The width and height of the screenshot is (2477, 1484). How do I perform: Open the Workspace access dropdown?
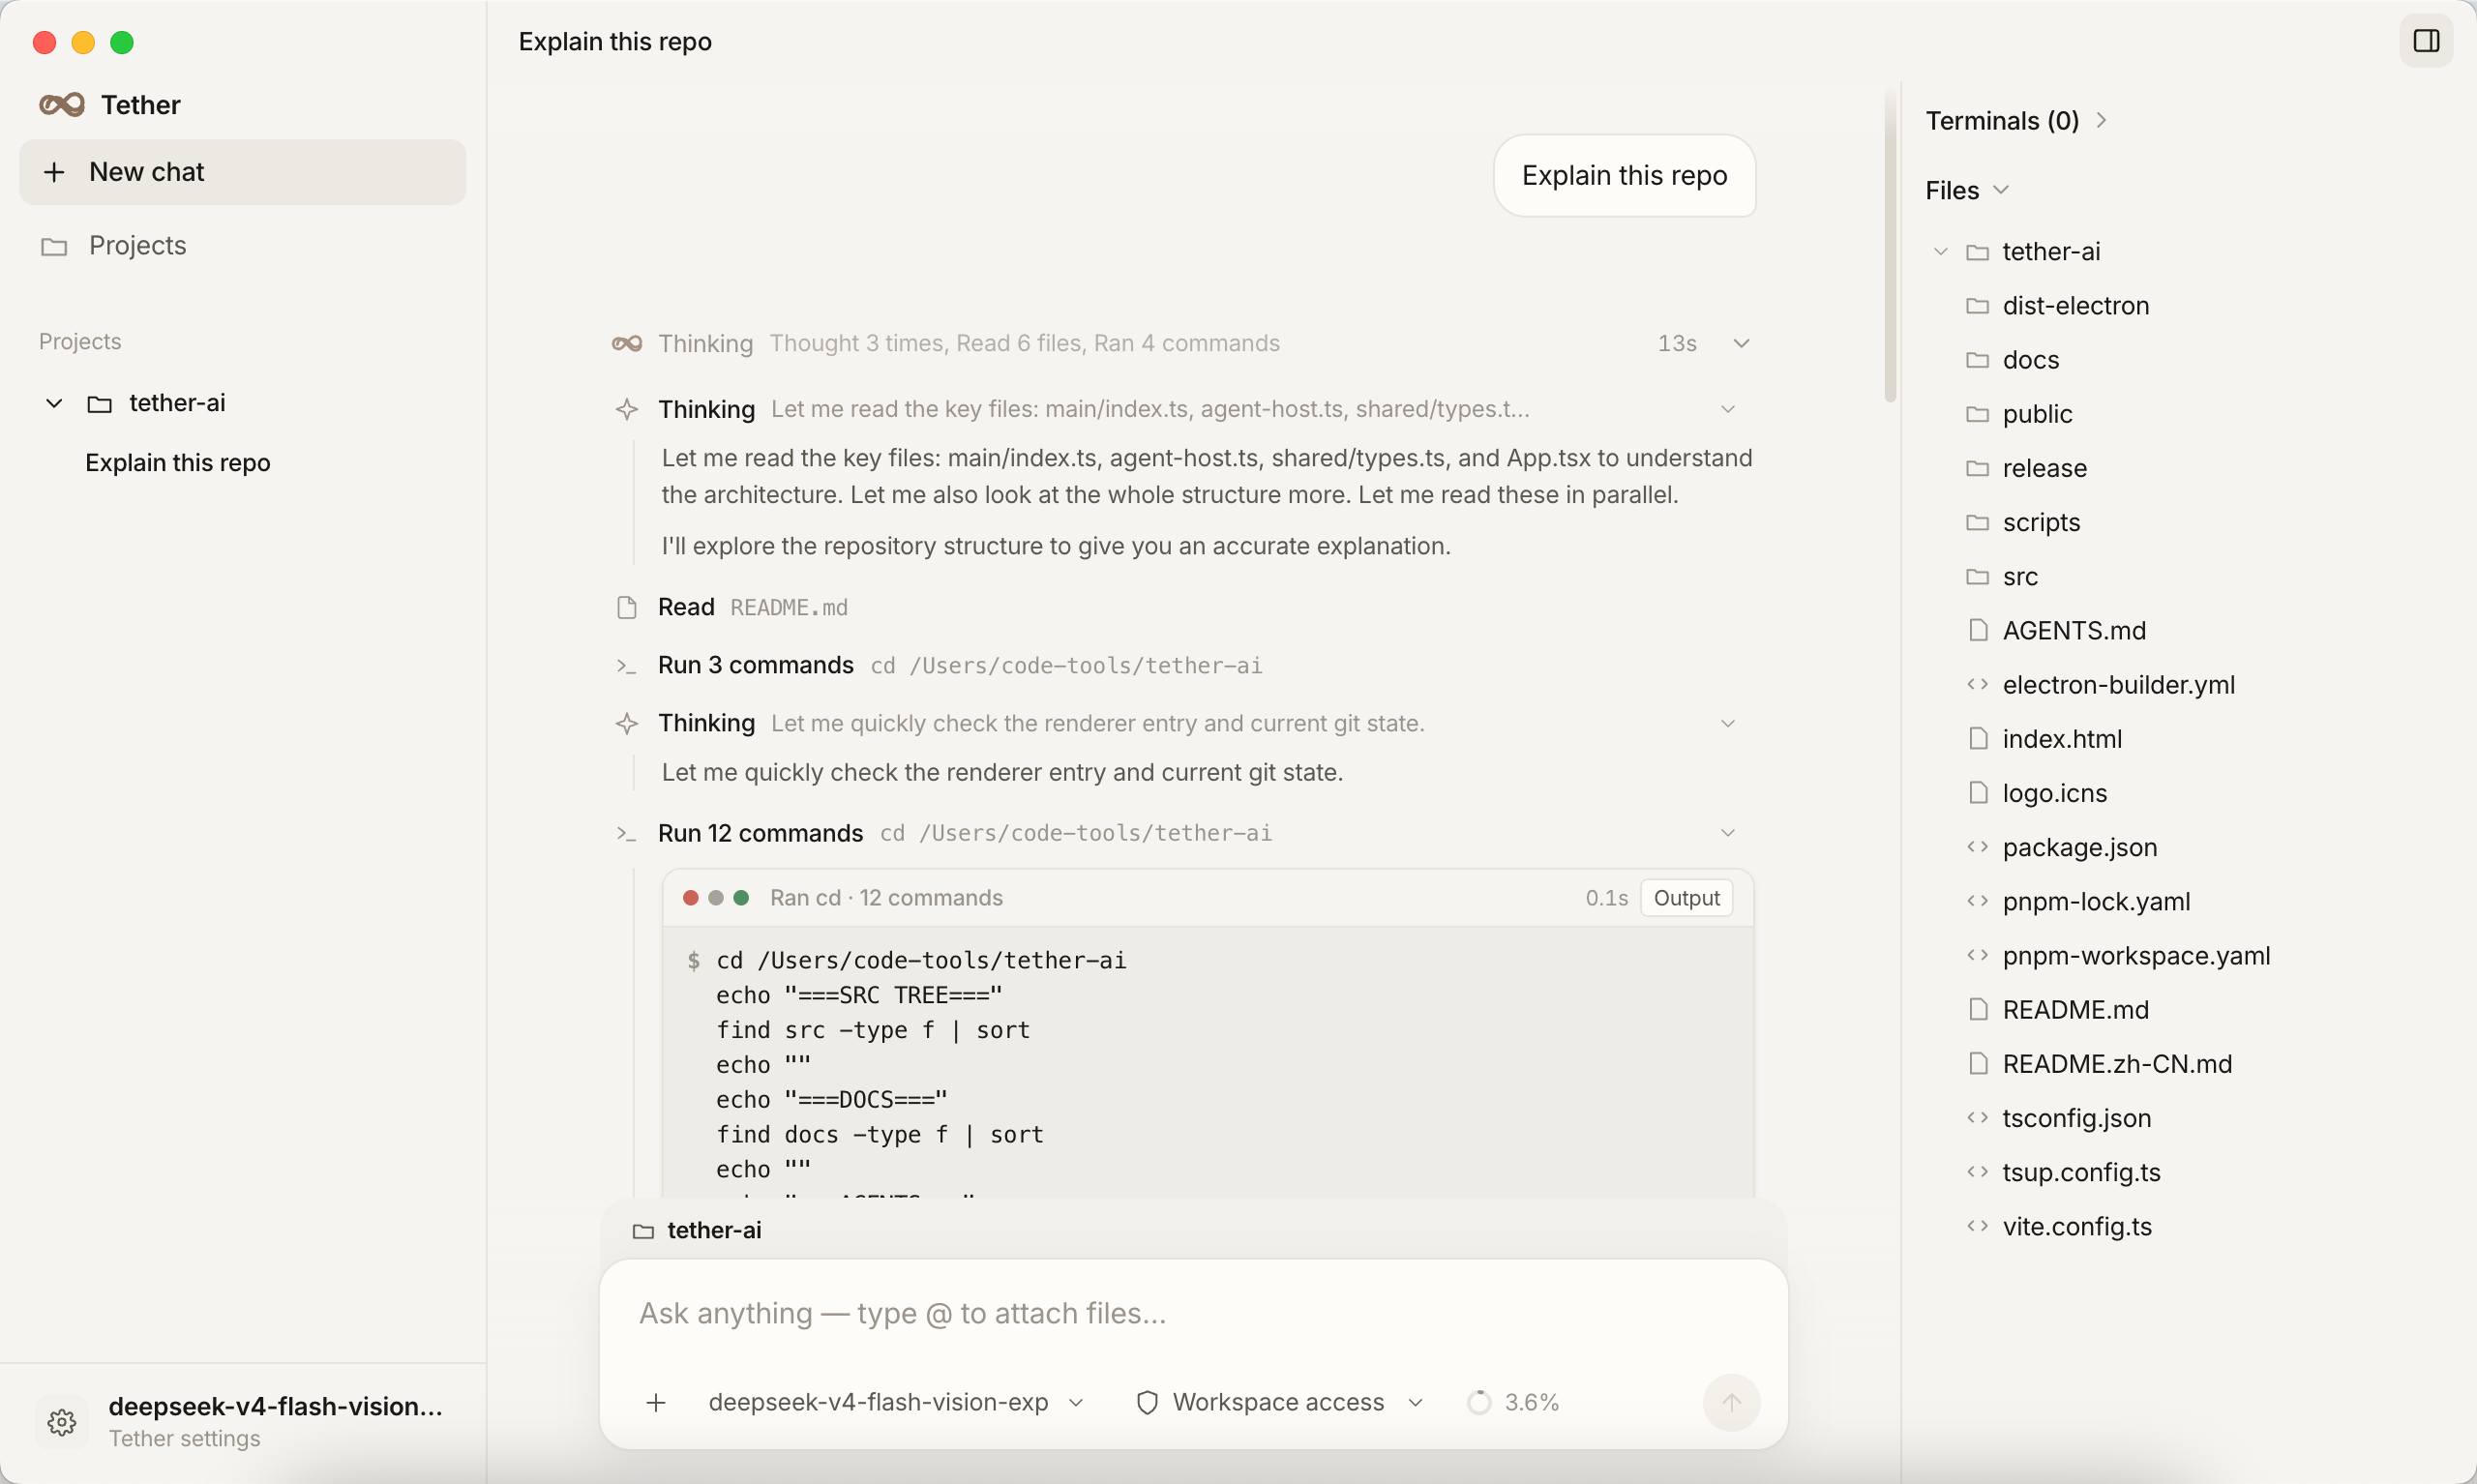point(1280,1402)
